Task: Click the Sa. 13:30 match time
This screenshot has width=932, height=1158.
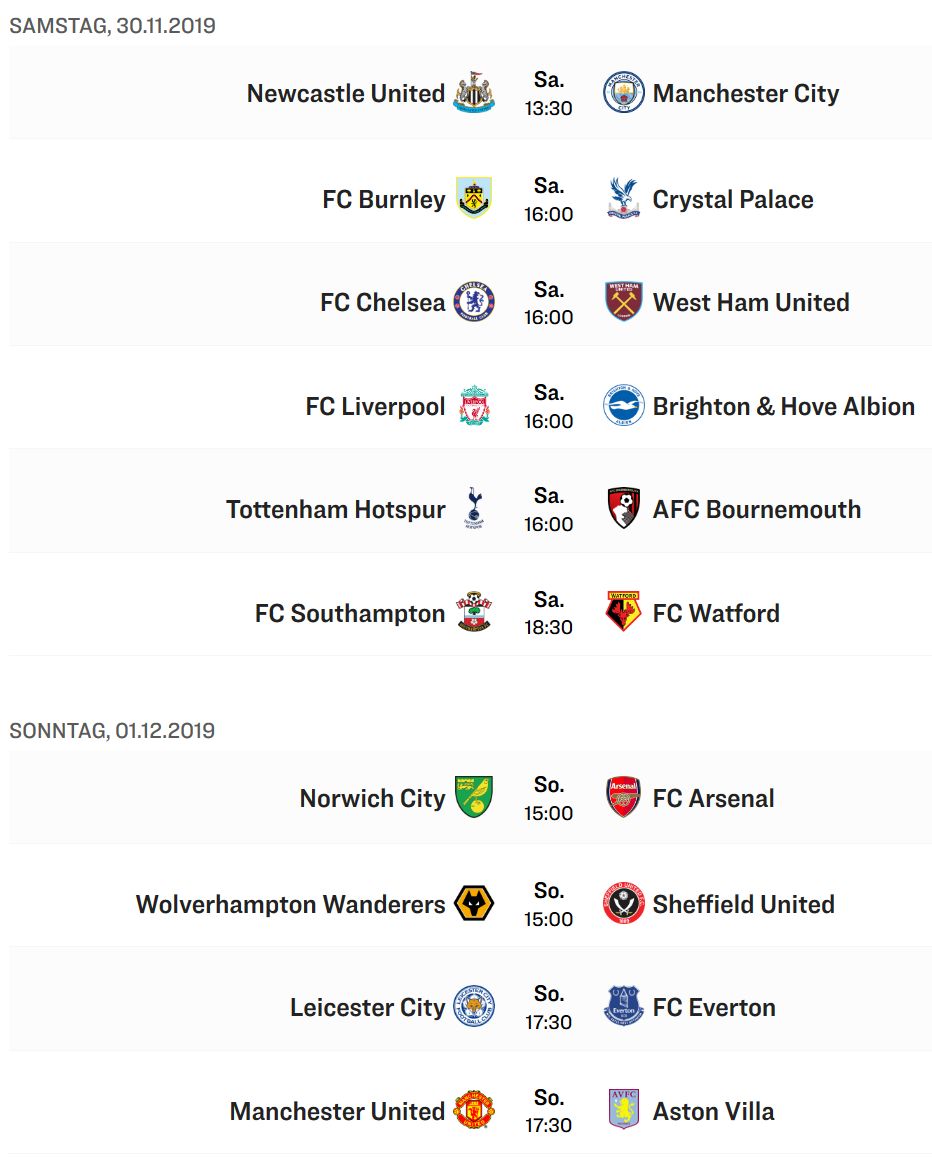Action: [548, 94]
